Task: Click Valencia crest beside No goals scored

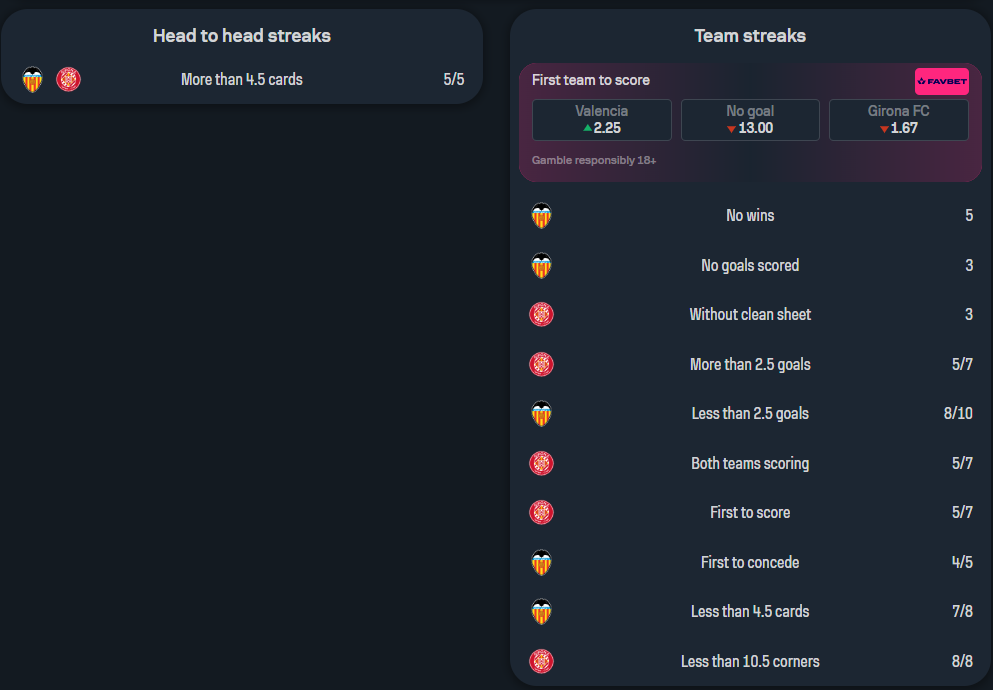Action: (x=541, y=265)
